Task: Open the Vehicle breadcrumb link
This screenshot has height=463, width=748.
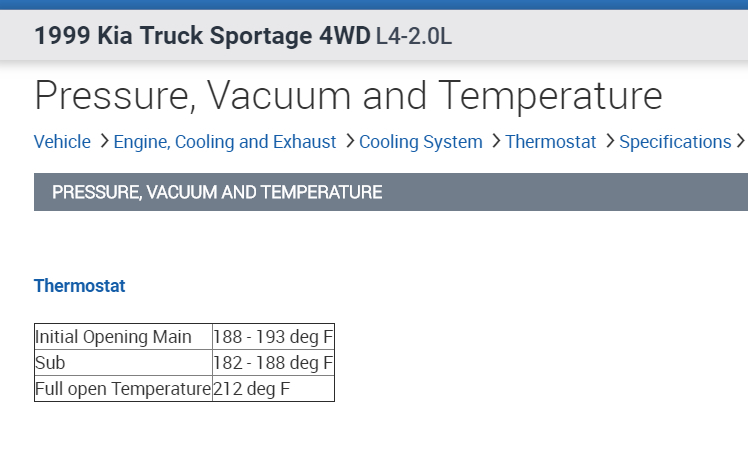Action: 62,142
